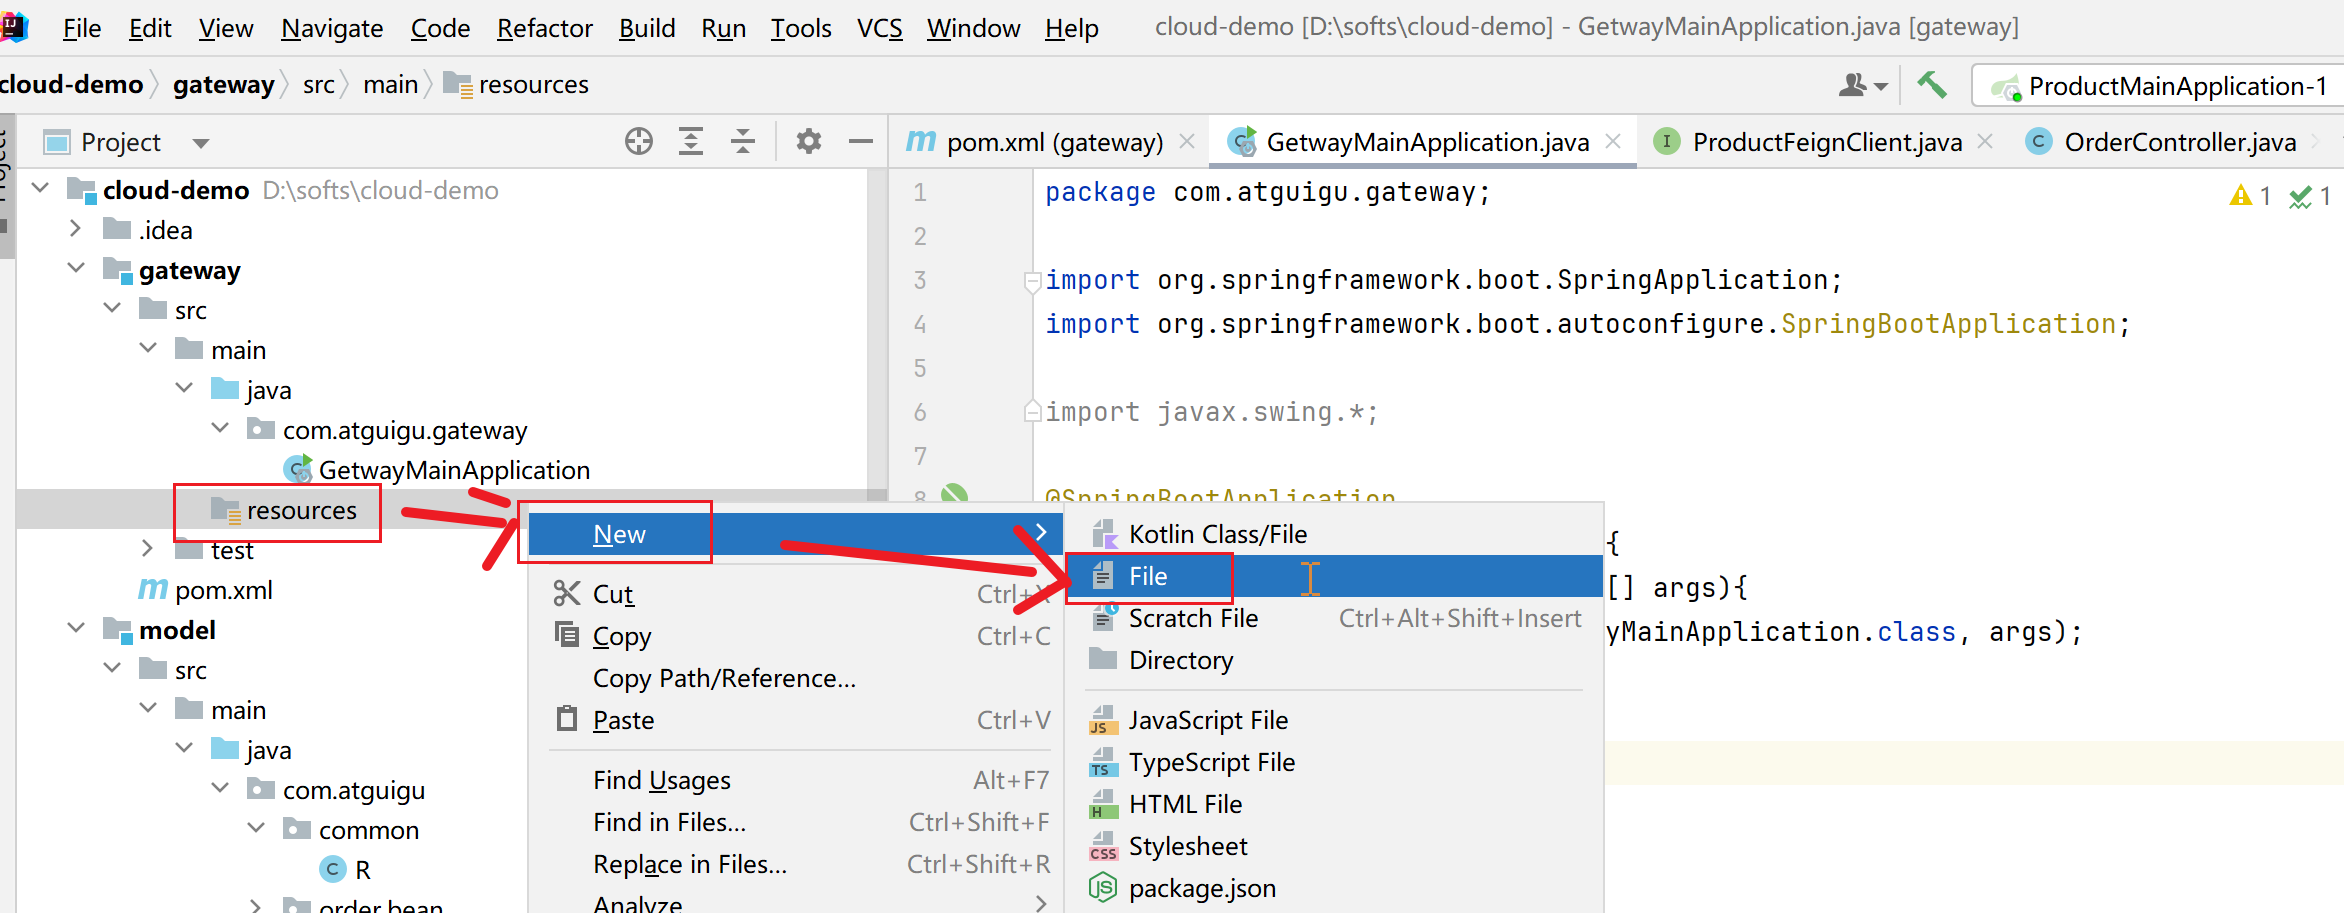Image resolution: width=2344 pixels, height=913 pixels.
Task: Fold the import block at line 3
Action: pyautogui.click(x=1032, y=281)
